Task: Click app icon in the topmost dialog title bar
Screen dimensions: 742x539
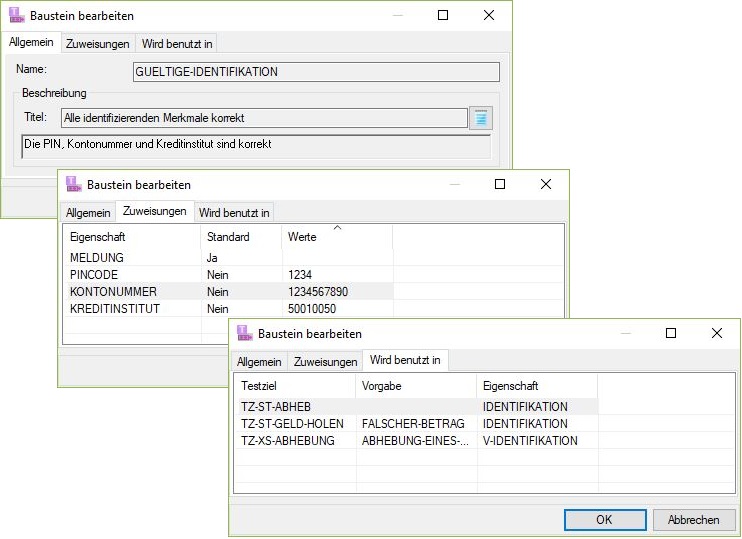Action: click(x=16, y=16)
